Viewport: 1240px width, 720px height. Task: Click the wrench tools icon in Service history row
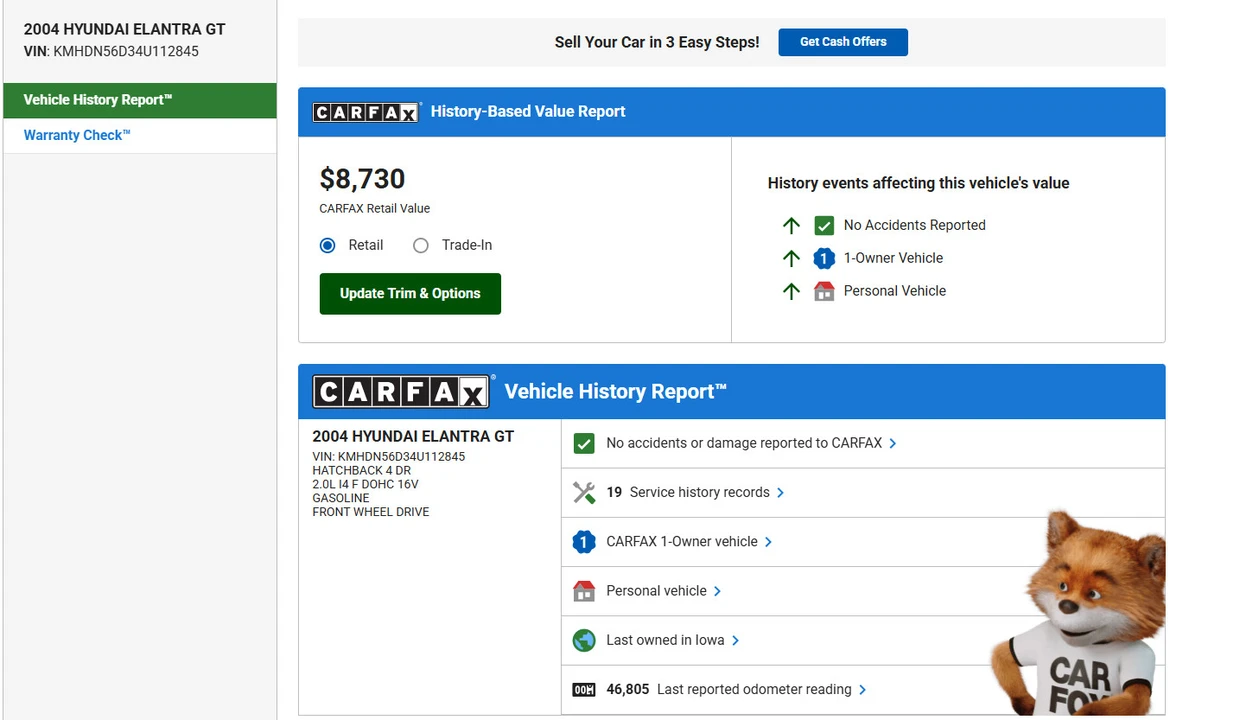[584, 492]
